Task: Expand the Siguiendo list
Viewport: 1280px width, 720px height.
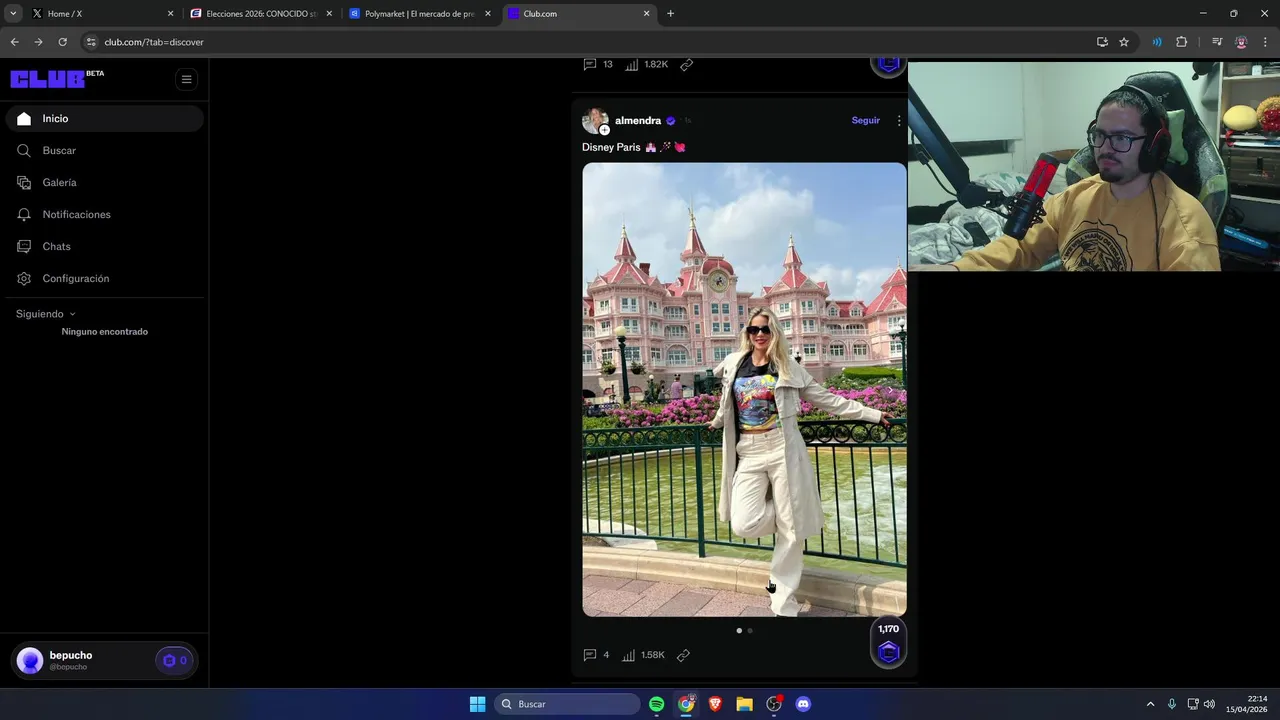Action: [x=46, y=314]
